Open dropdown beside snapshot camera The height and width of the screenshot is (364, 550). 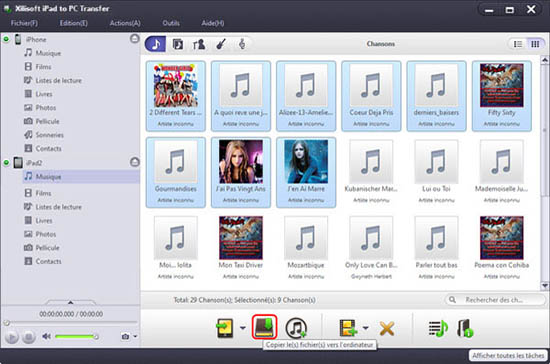(x=135, y=337)
